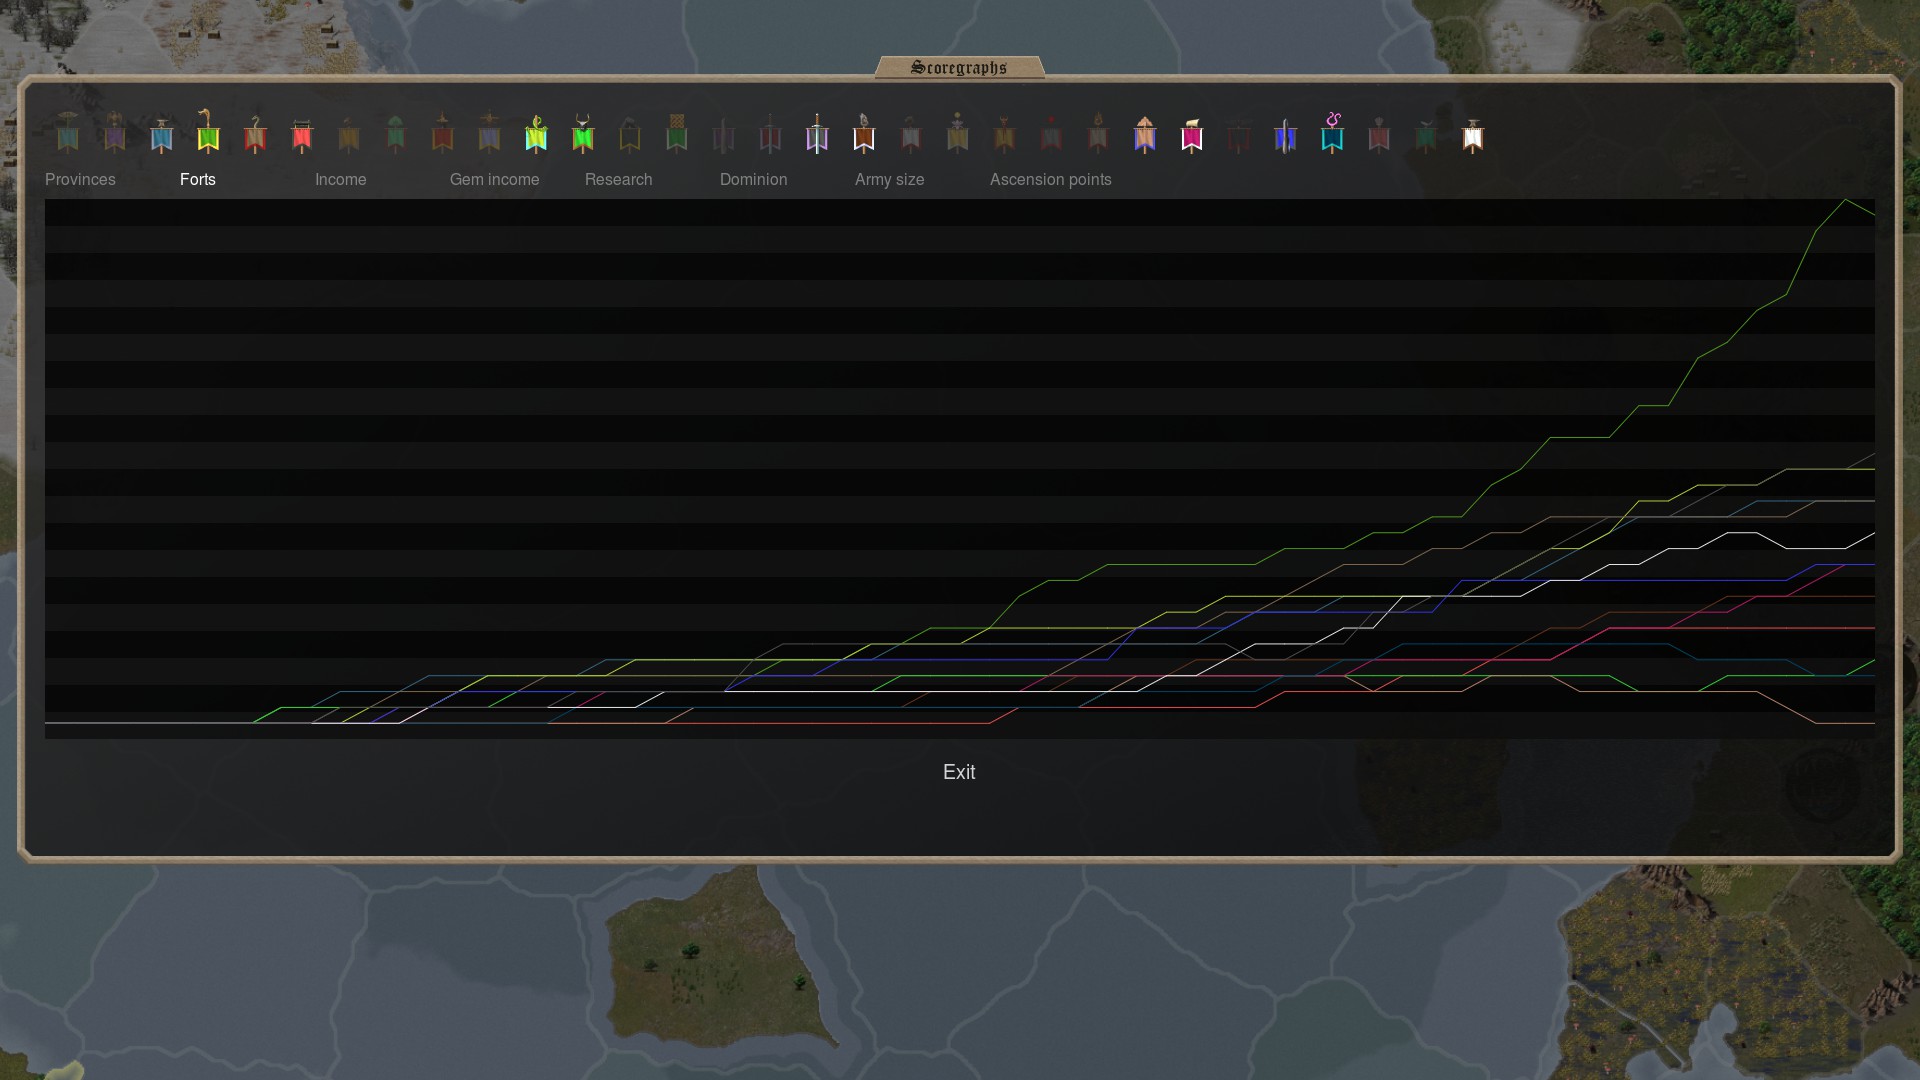Screen dimensions: 1920x1080
Task: Show the Income graph
Action: [341, 180]
